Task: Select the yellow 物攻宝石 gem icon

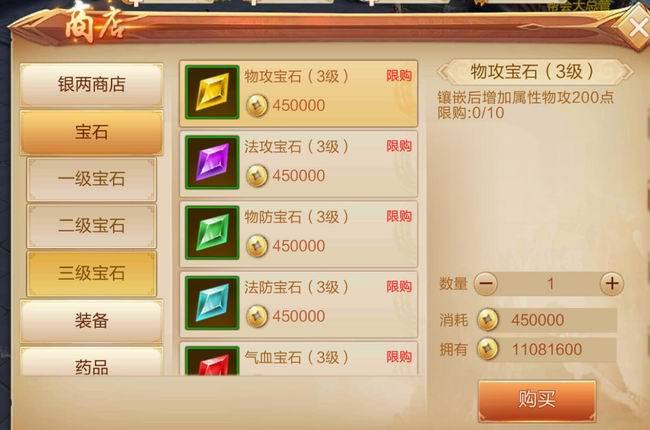Action: pos(212,92)
